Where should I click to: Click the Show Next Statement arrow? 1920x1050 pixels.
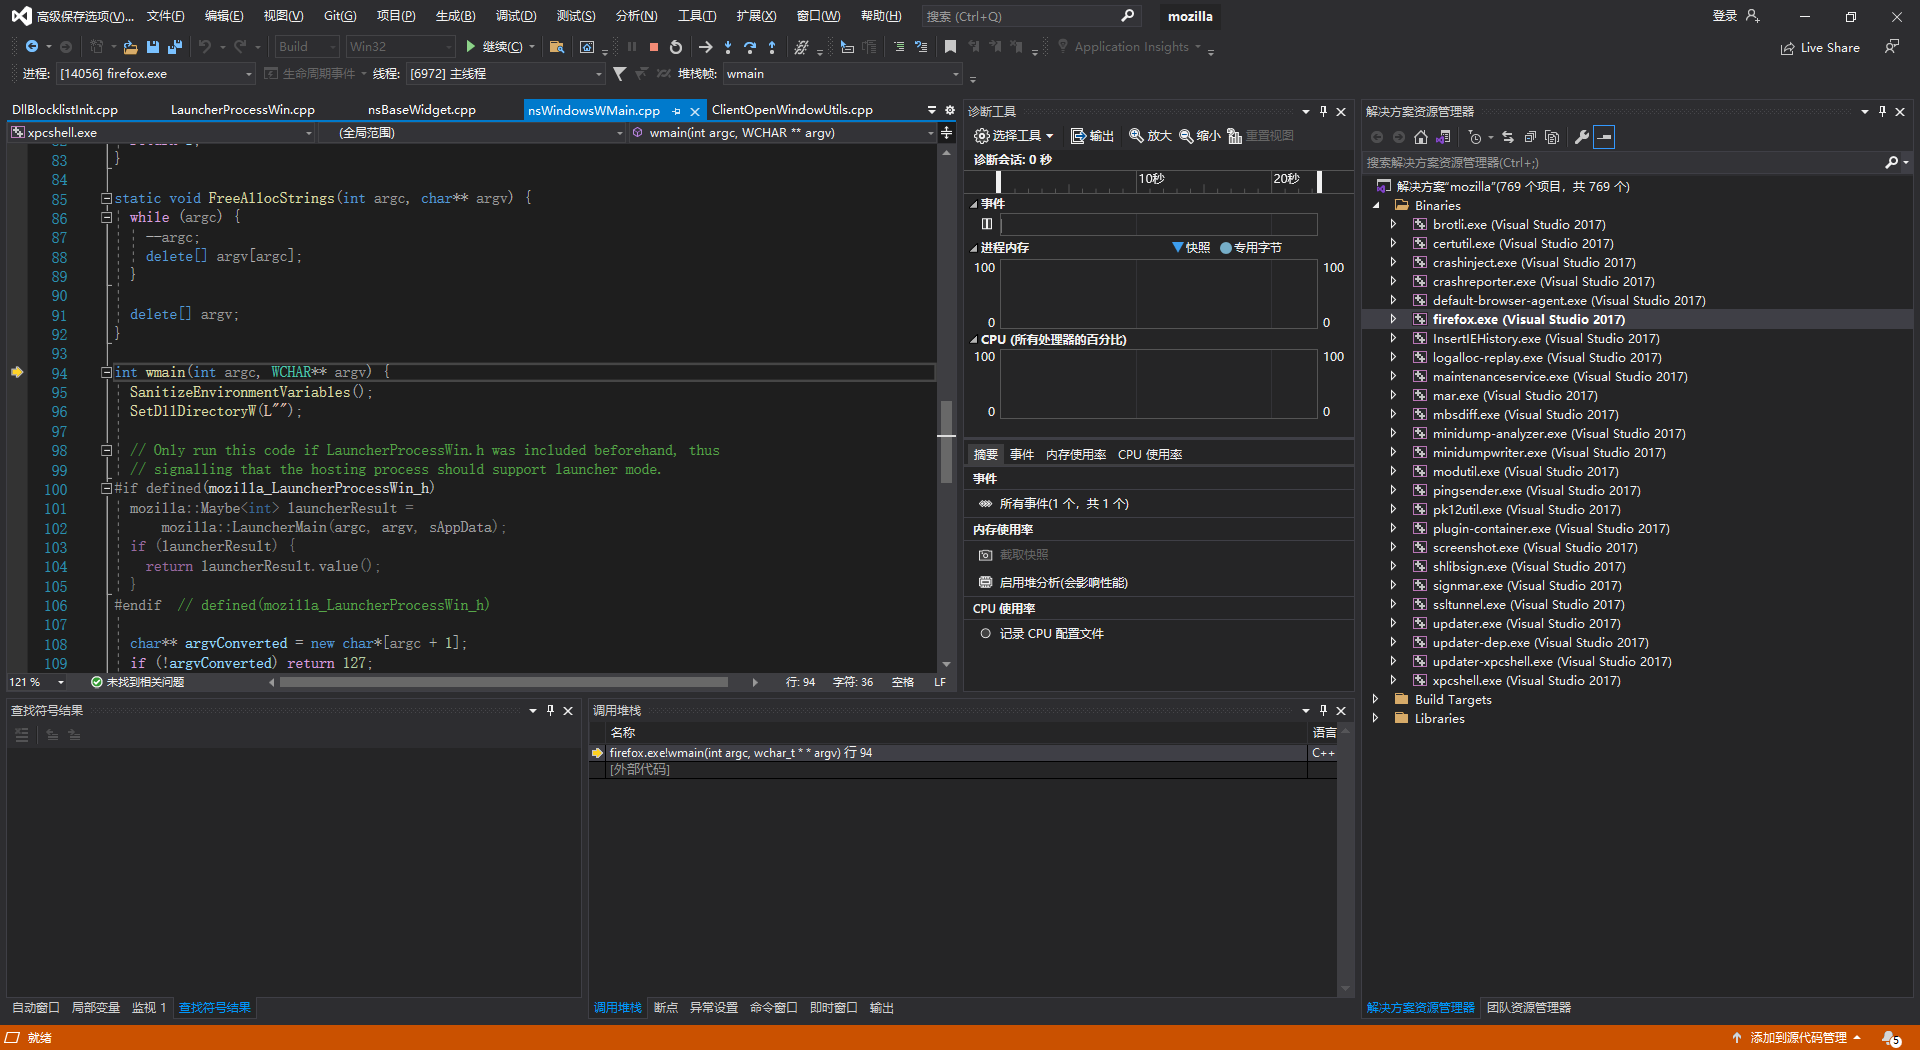click(706, 47)
